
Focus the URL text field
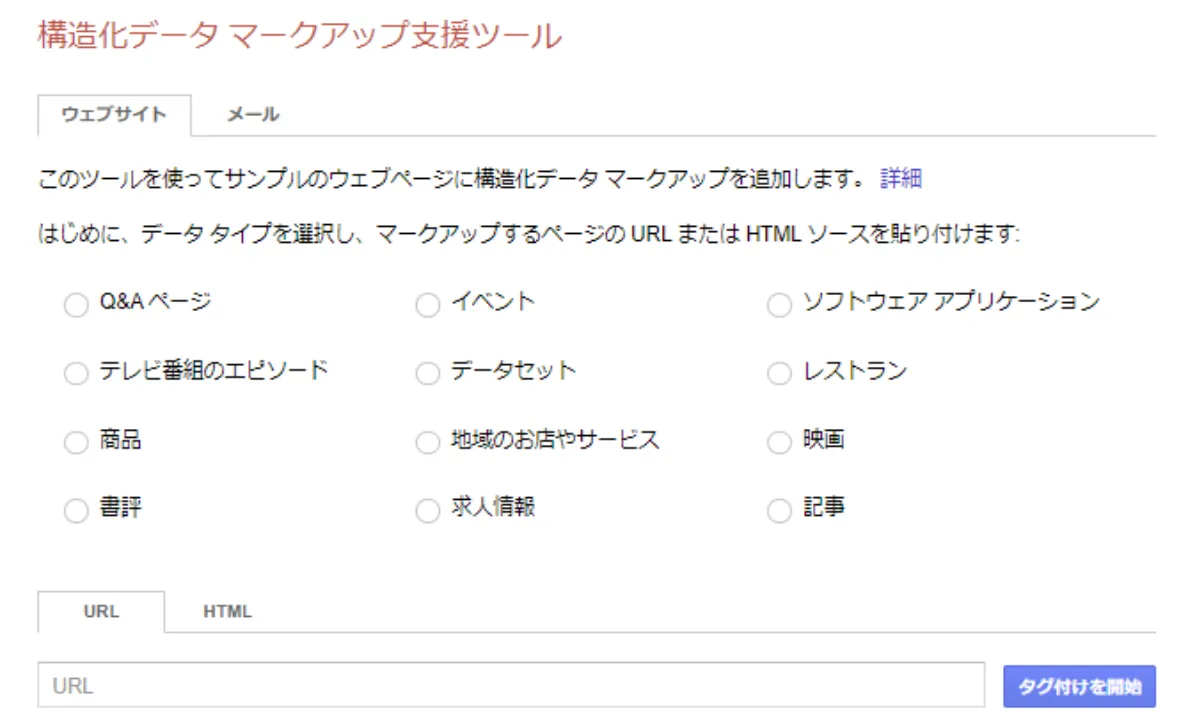(x=511, y=685)
